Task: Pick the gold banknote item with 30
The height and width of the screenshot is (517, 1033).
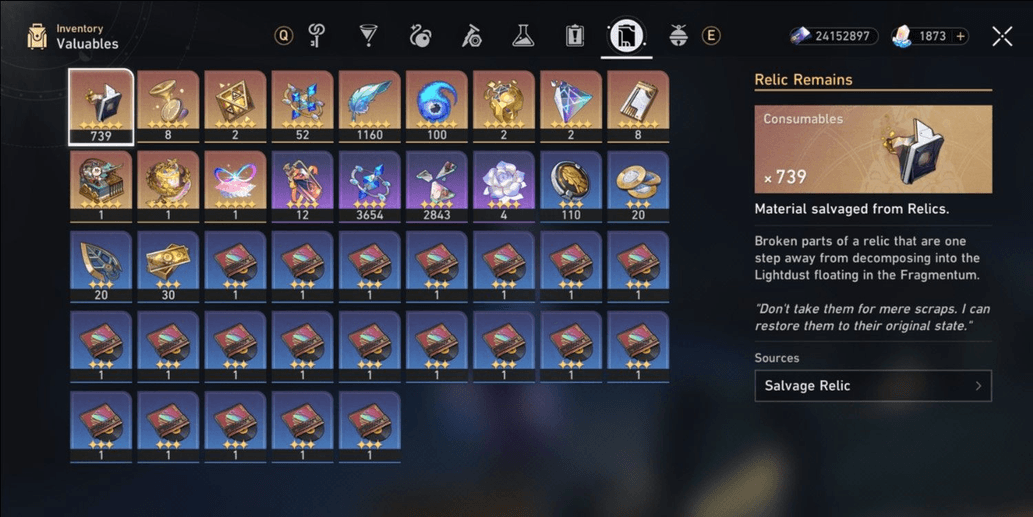Action: tap(168, 267)
